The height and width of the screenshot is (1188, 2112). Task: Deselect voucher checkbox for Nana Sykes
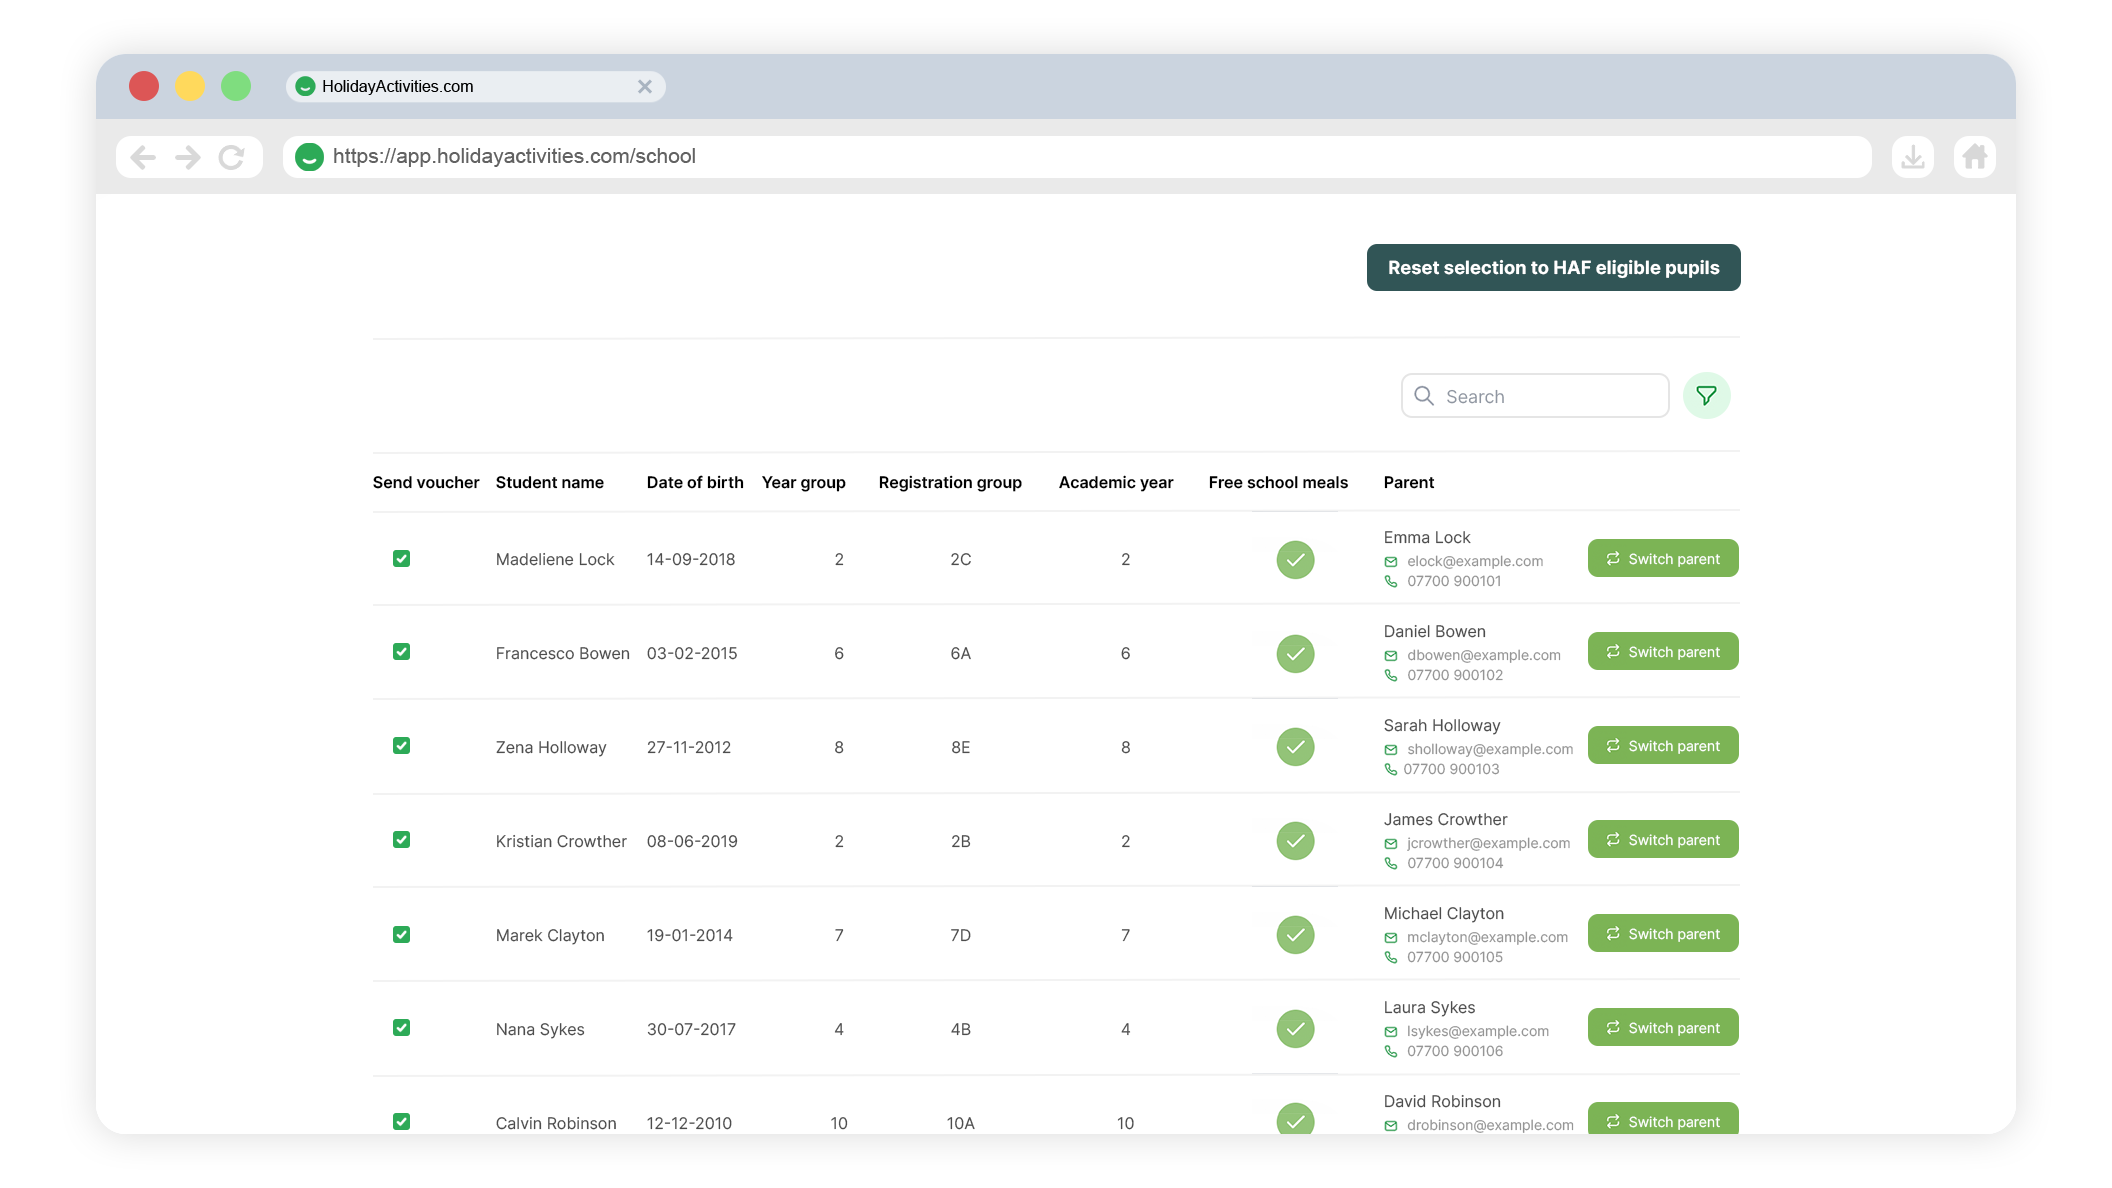401,1028
